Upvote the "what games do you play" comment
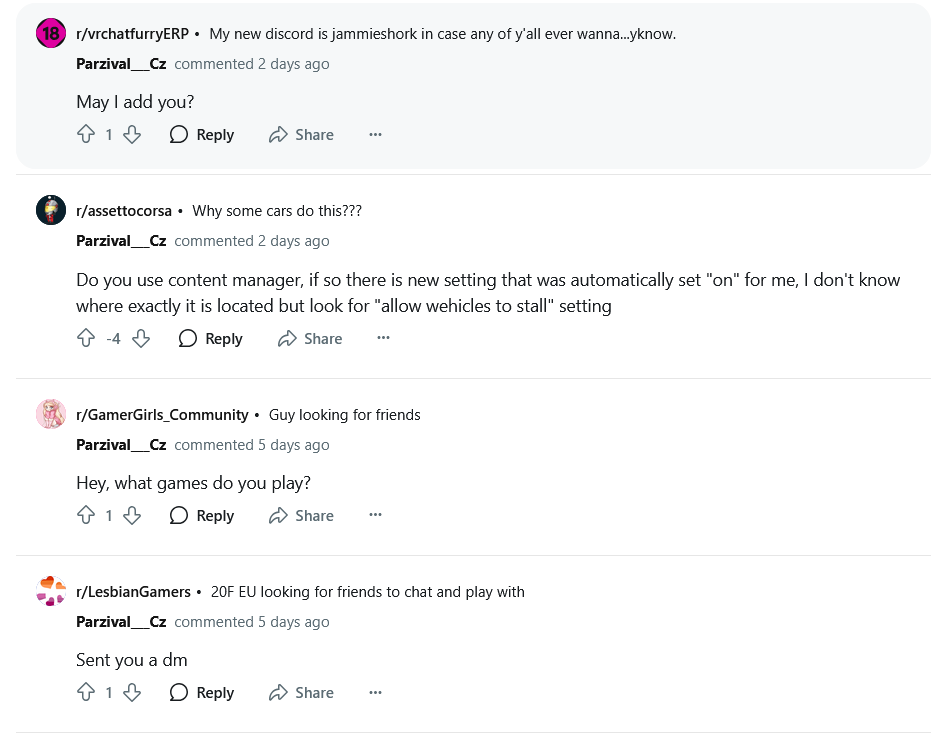The width and height of the screenshot is (945, 741). click(x=86, y=516)
